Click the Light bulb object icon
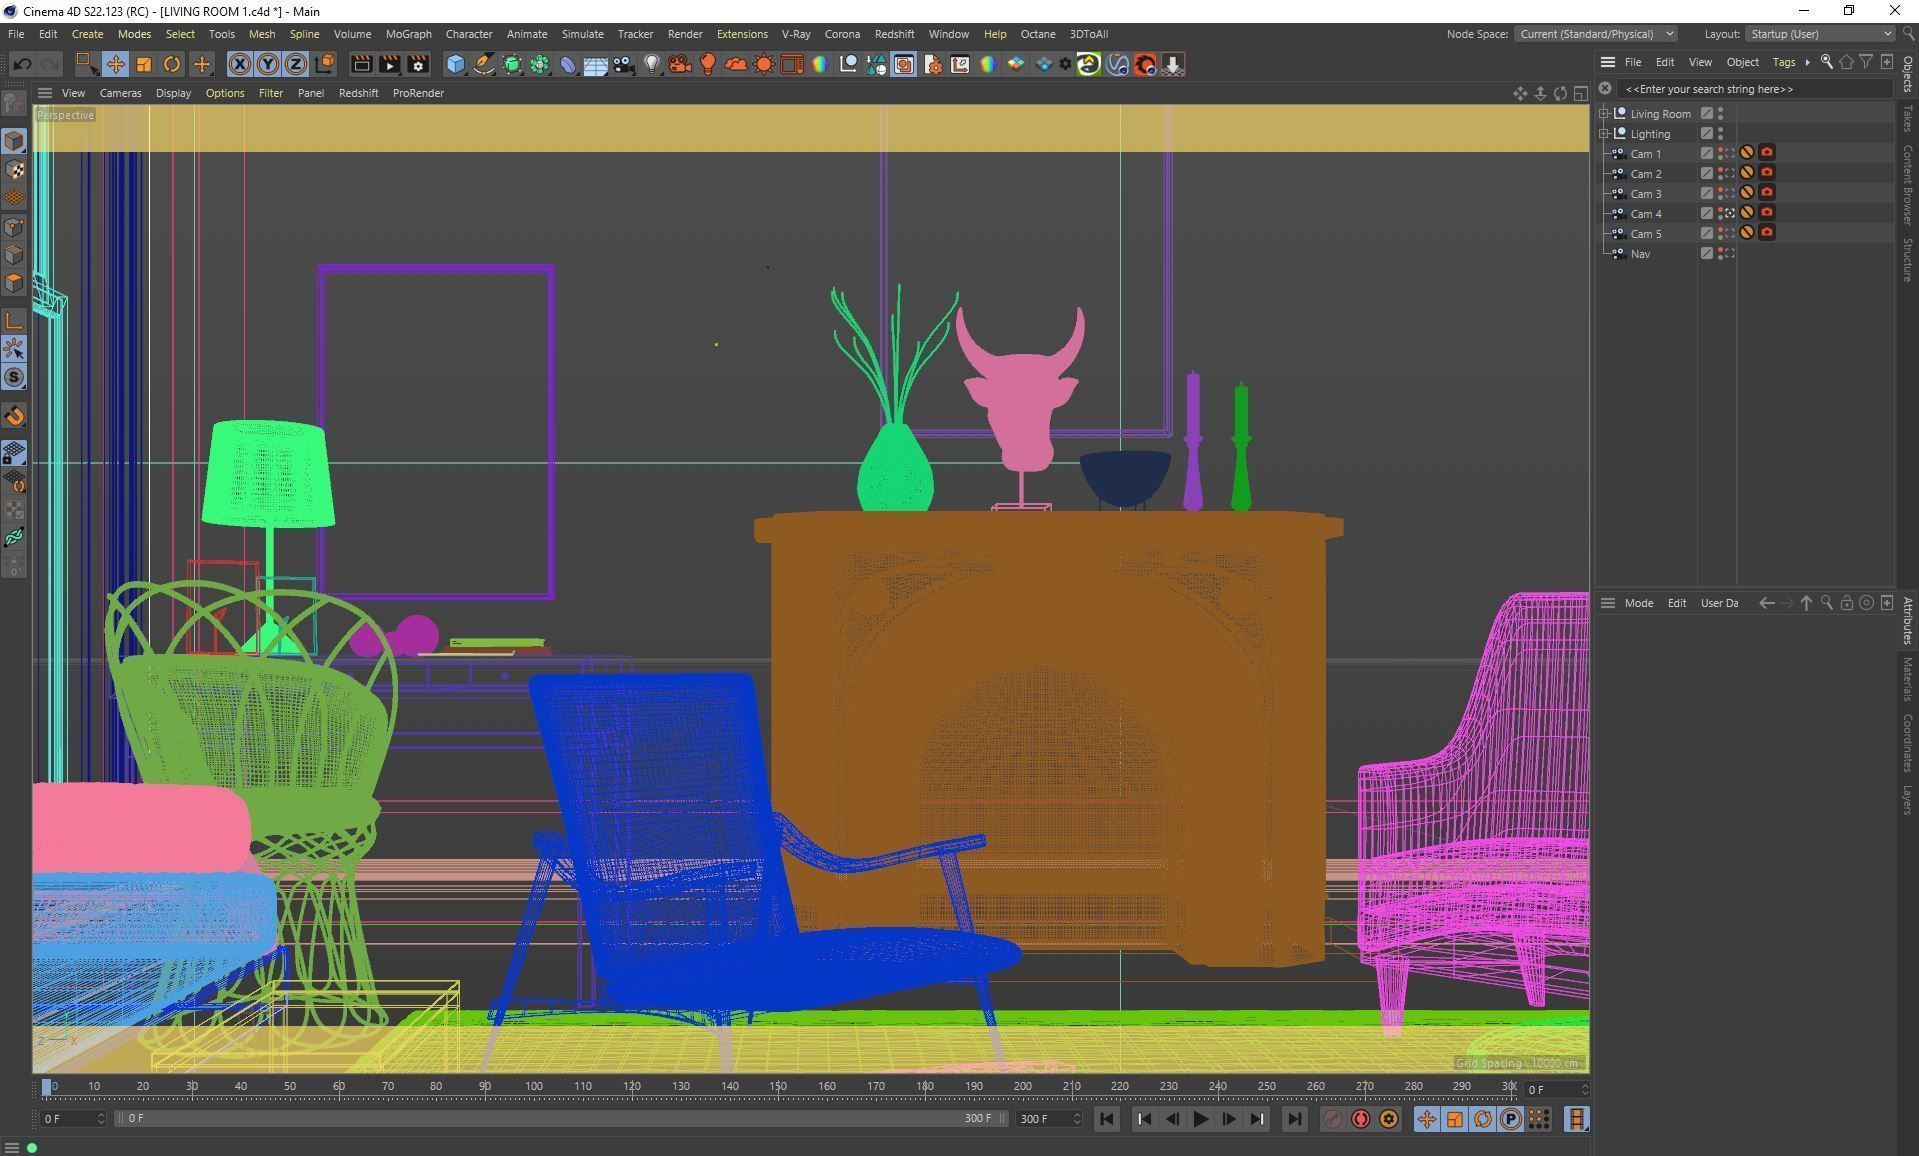This screenshot has width=1919, height=1156. tap(652, 65)
